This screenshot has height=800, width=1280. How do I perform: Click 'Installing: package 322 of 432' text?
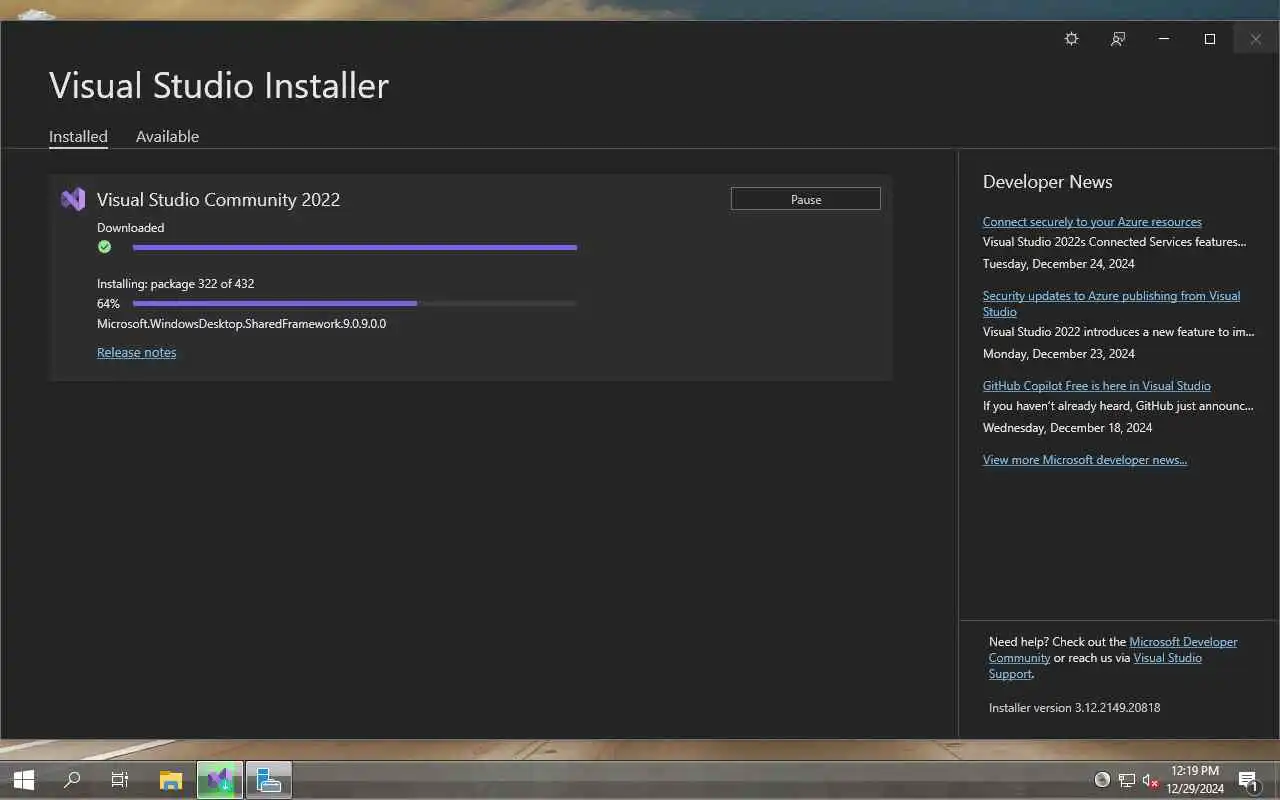[175, 284]
